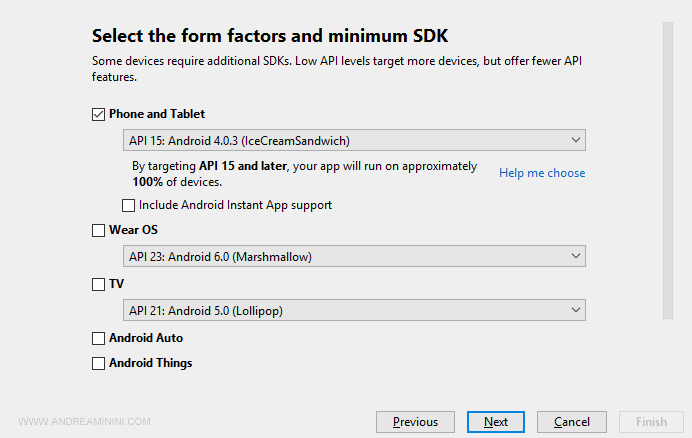Check the Wear OS checkbox
Image resolution: width=692 pixels, height=438 pixels.
[98, 230]
